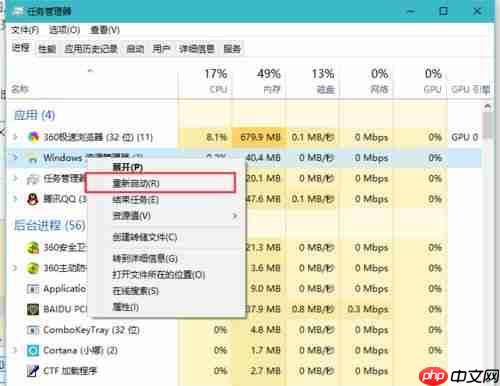Sort by the 13% 磁盘 column header
This screenshot has height=386, width=500.
(x=312, y=81)
